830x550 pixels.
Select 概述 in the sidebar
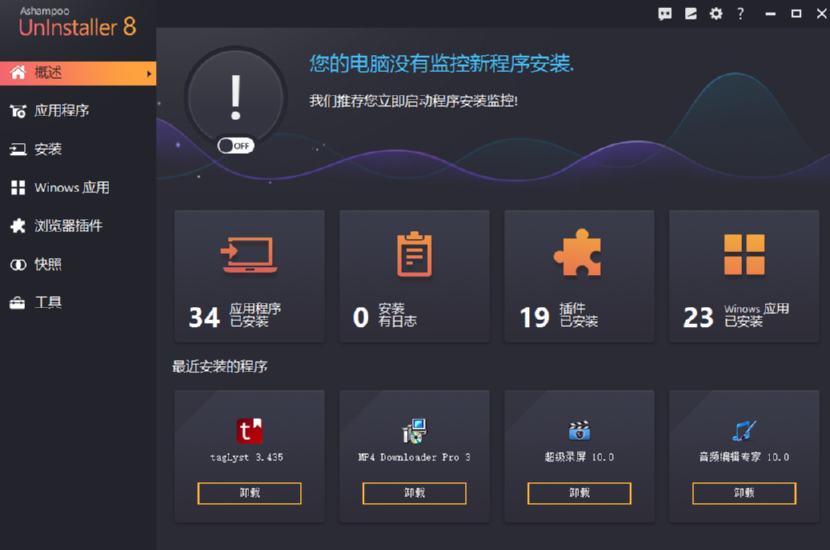78,73
